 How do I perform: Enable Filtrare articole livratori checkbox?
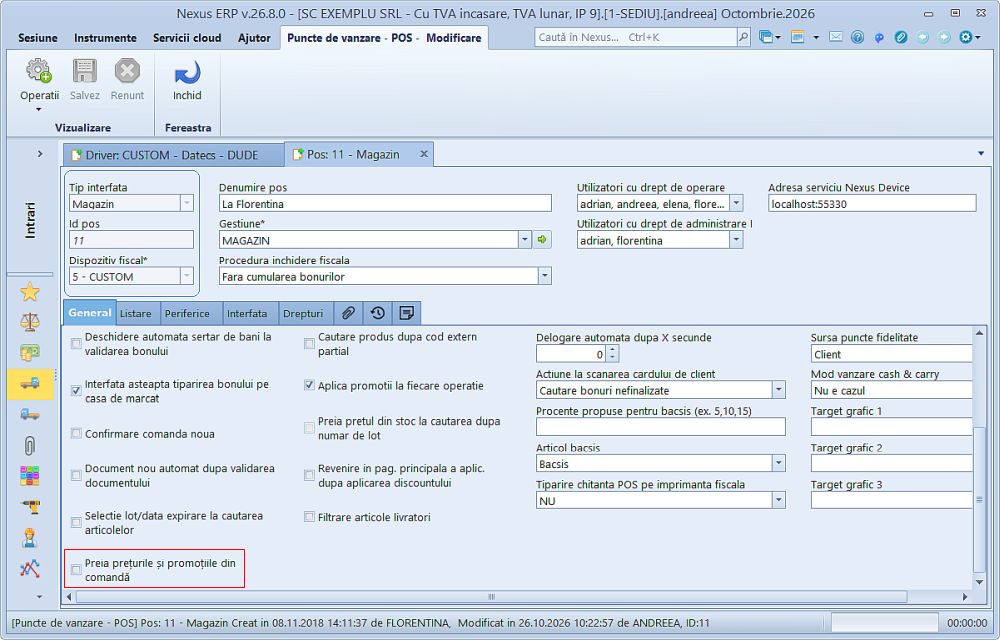pyautogui.click(x=309, y=517)
